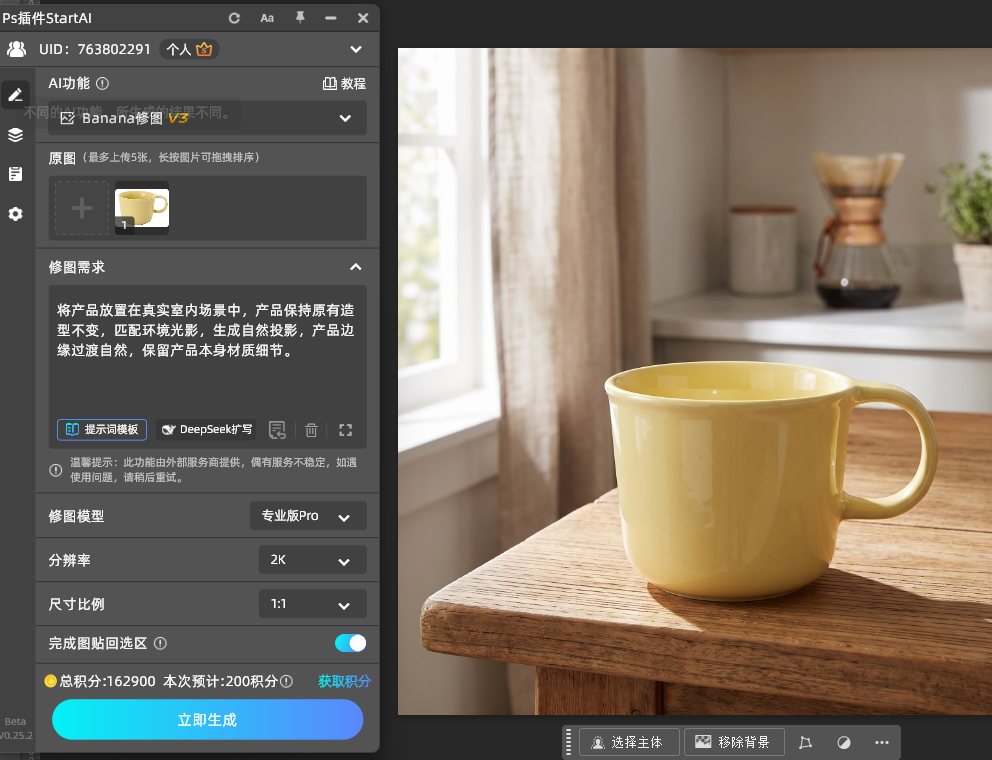Open the Banana修图 AI function dropdown
The image size is (992, 760).
[207, 118]
